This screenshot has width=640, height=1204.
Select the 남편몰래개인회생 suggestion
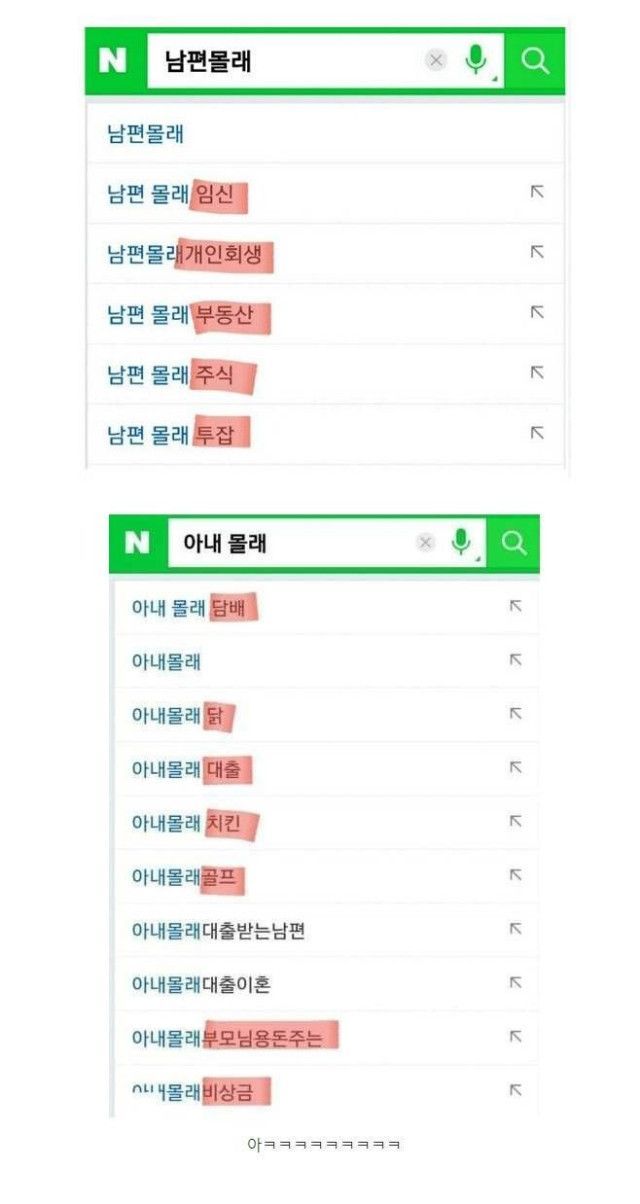pos(188,254)
